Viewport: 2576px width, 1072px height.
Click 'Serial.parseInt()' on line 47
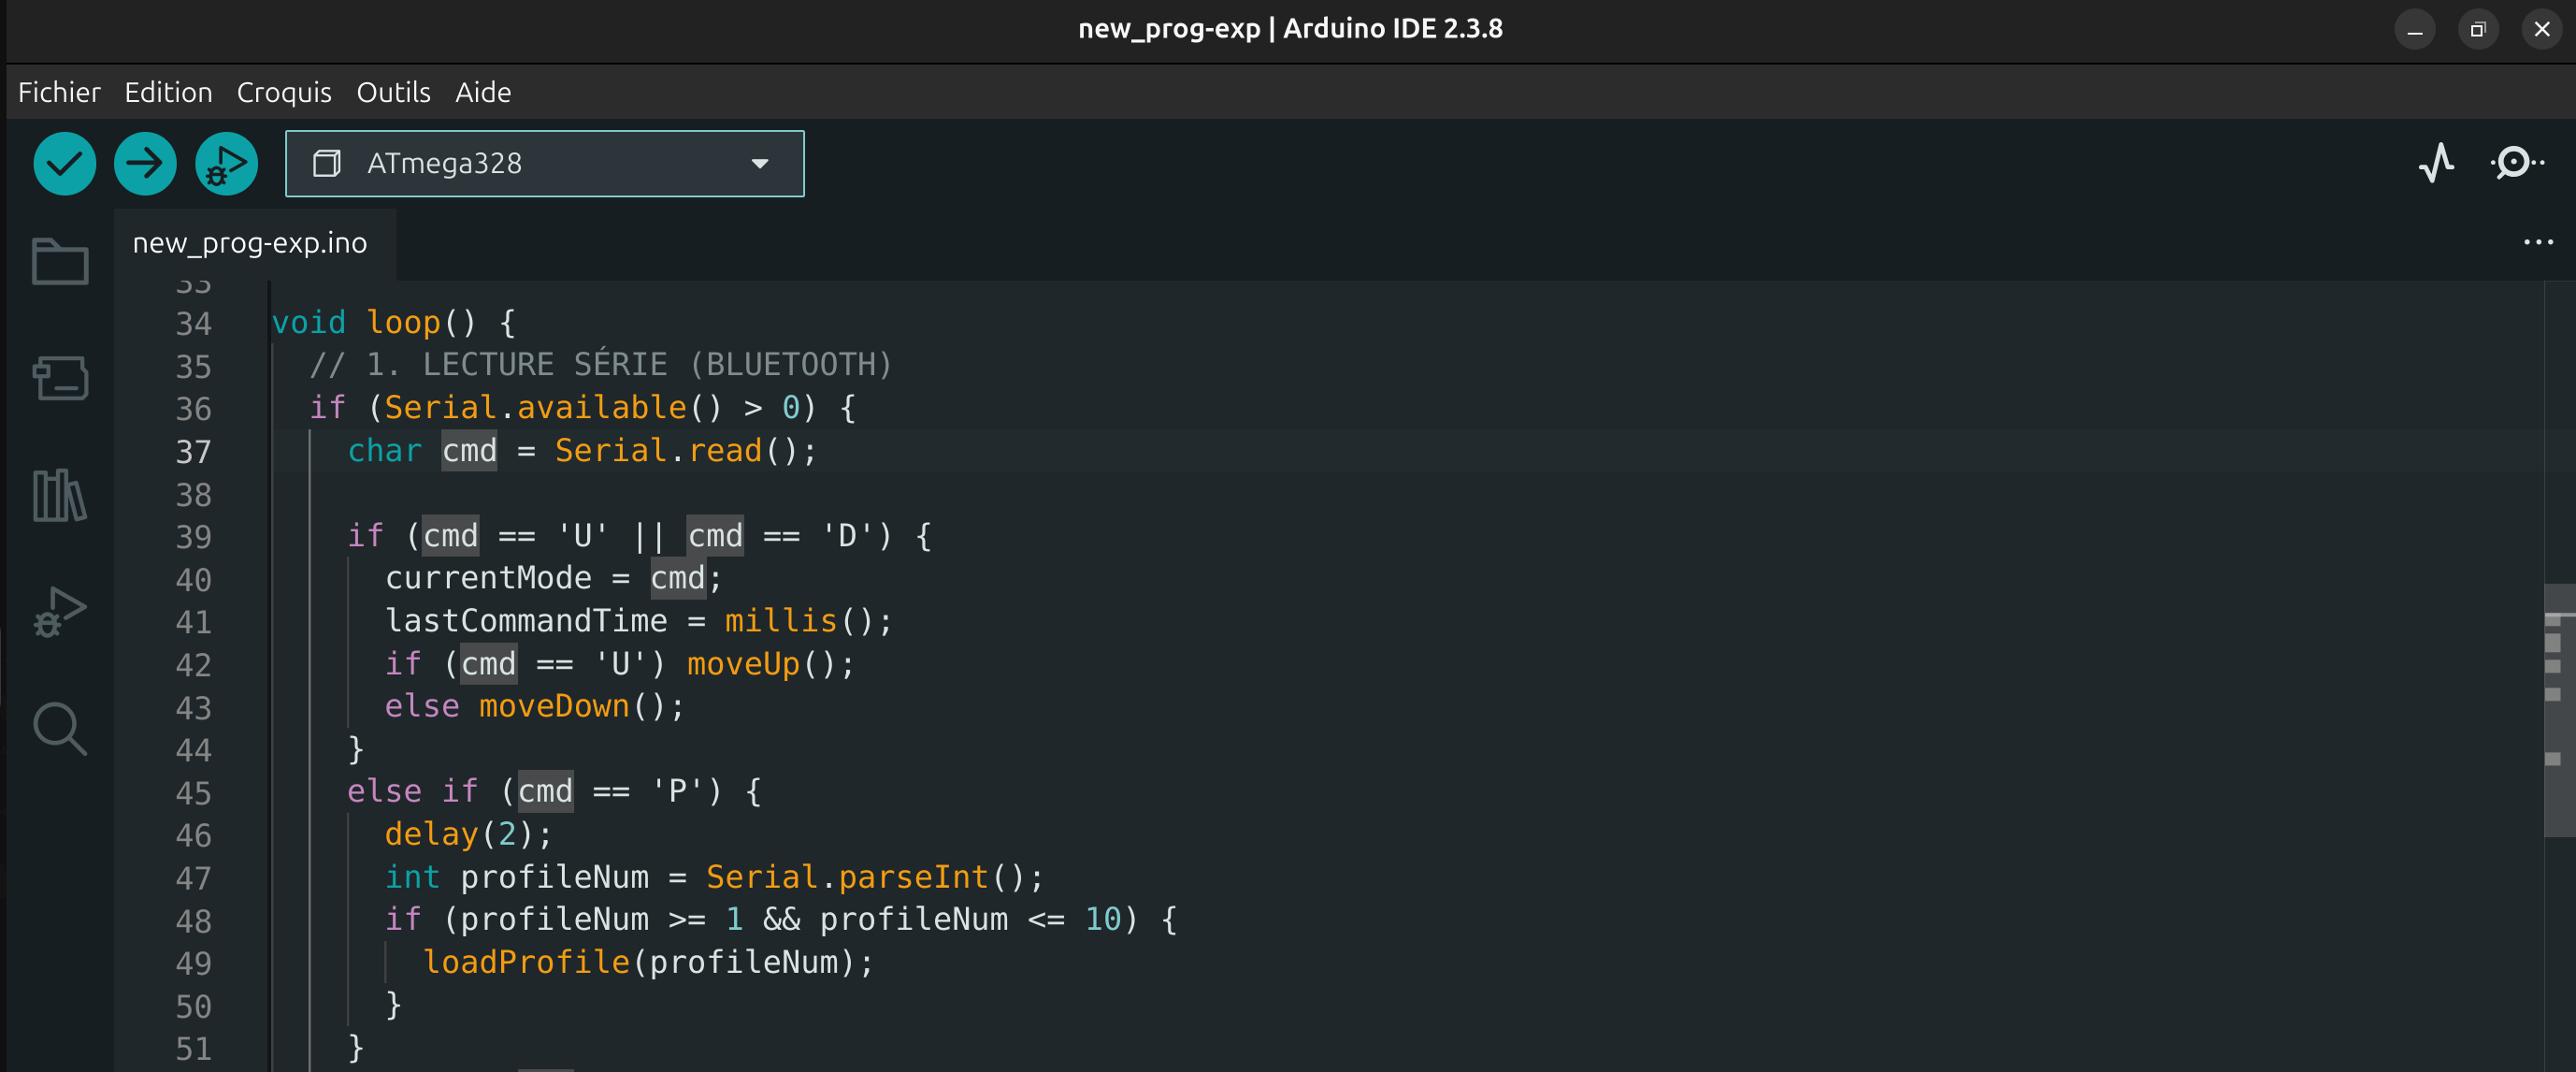pos(866,878)
